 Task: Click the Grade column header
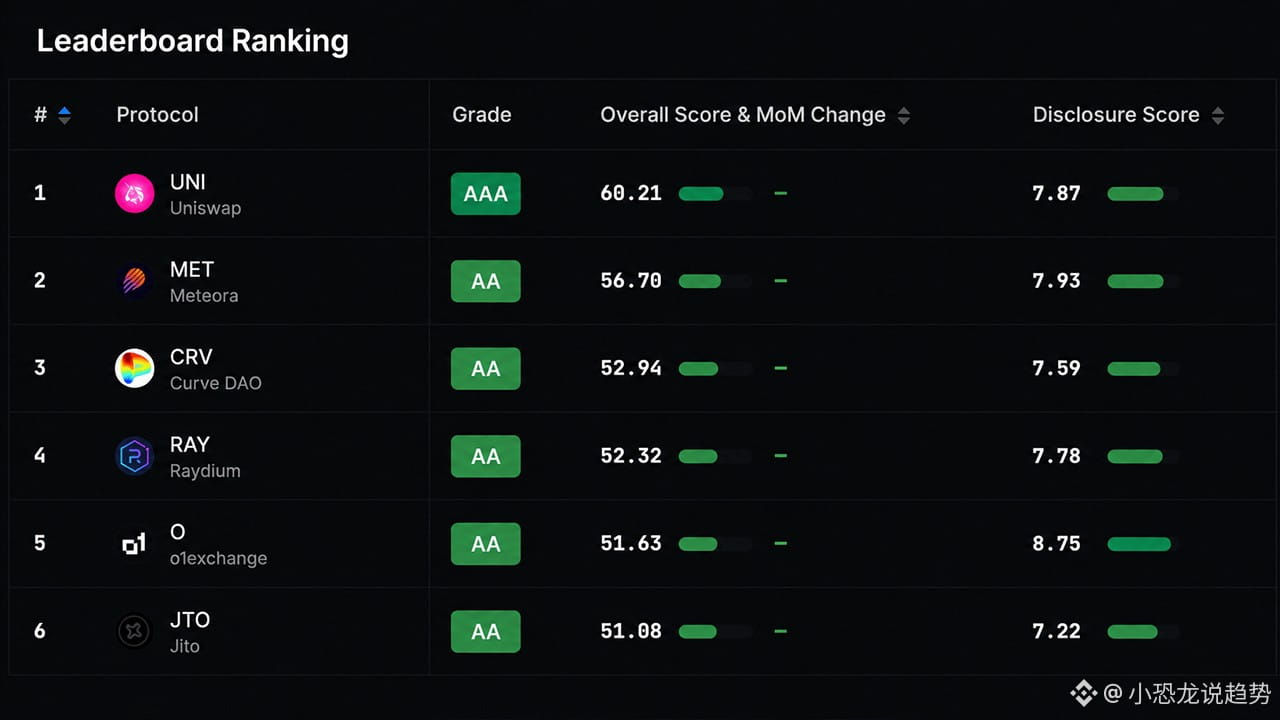tap(481, 115)
